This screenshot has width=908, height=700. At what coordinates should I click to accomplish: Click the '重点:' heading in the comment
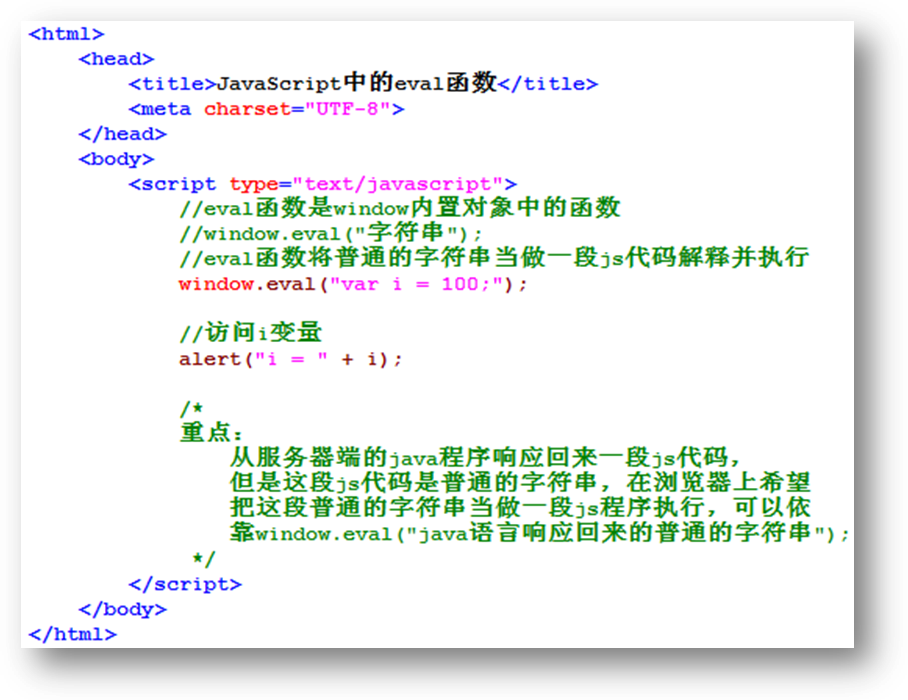[x=211, y=433]
